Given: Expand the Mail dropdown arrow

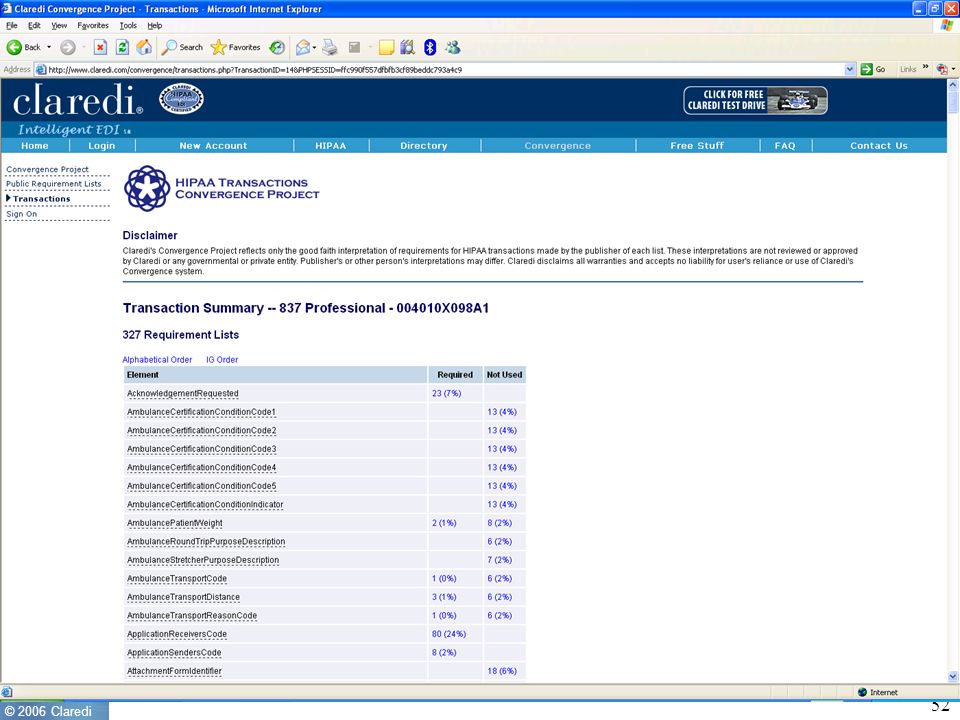Looking at the screenshot, I should pos(314,47).
